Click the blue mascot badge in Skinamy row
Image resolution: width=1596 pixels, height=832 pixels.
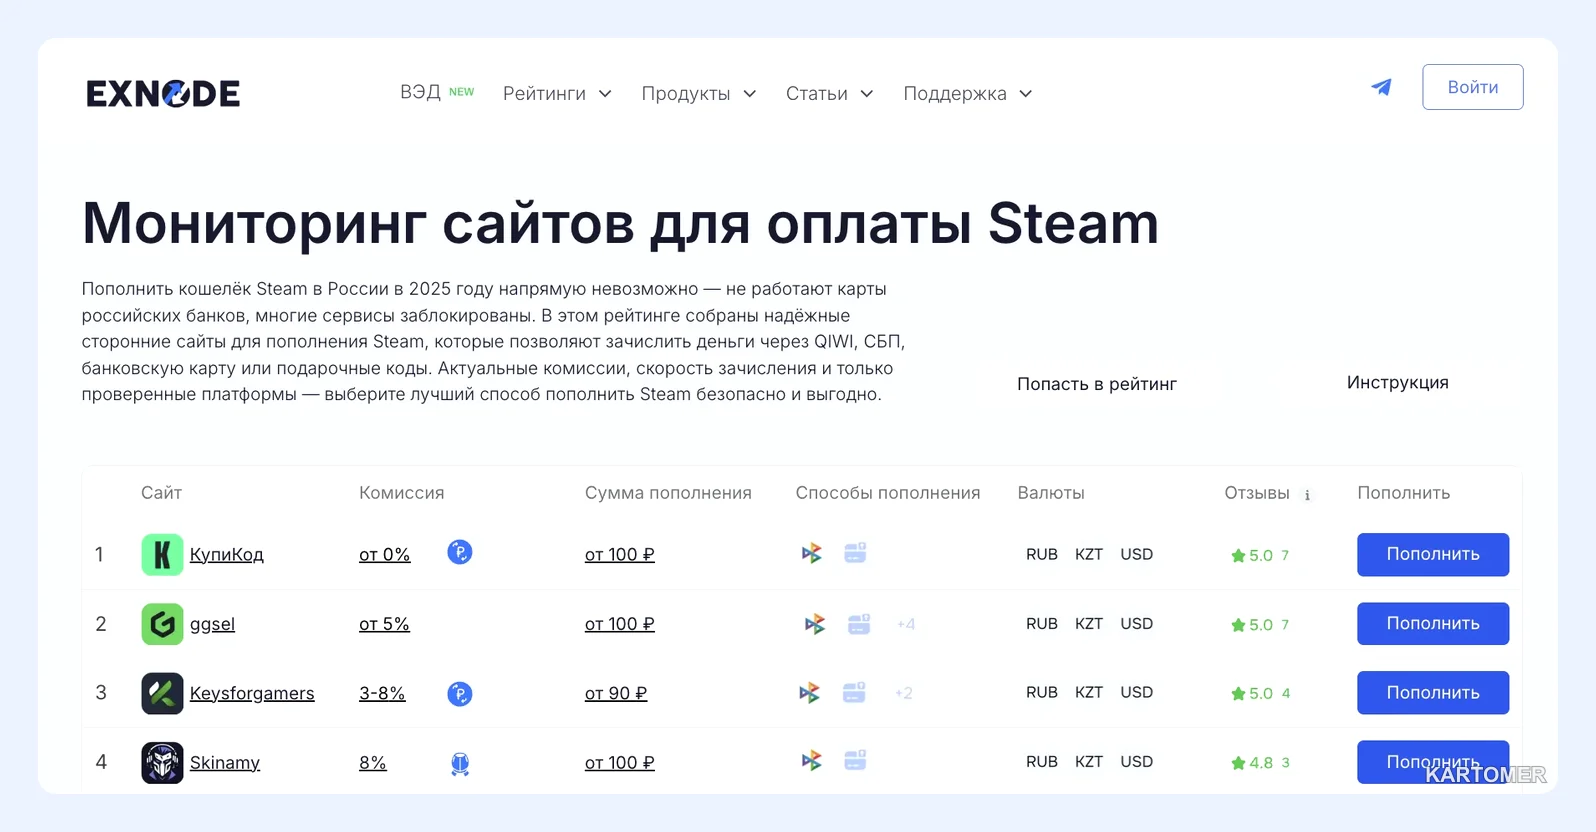[460, 764]
